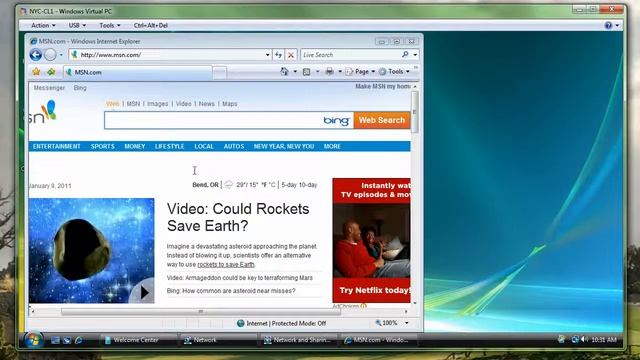Click the Print icon

[x=329, y=72]
